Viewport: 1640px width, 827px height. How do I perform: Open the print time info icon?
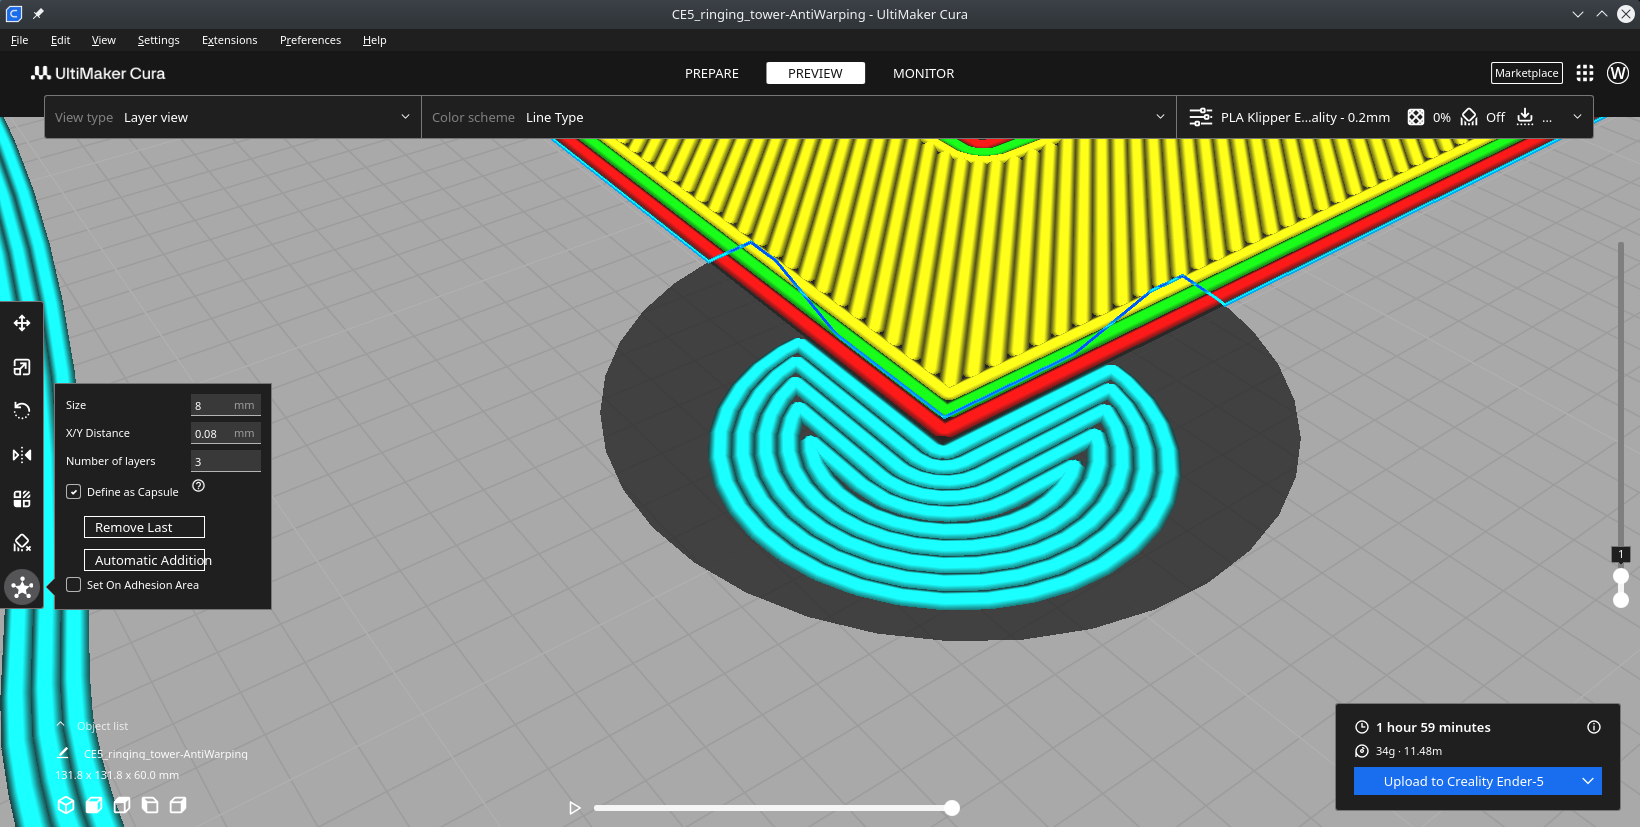[x=1594, y=727]
